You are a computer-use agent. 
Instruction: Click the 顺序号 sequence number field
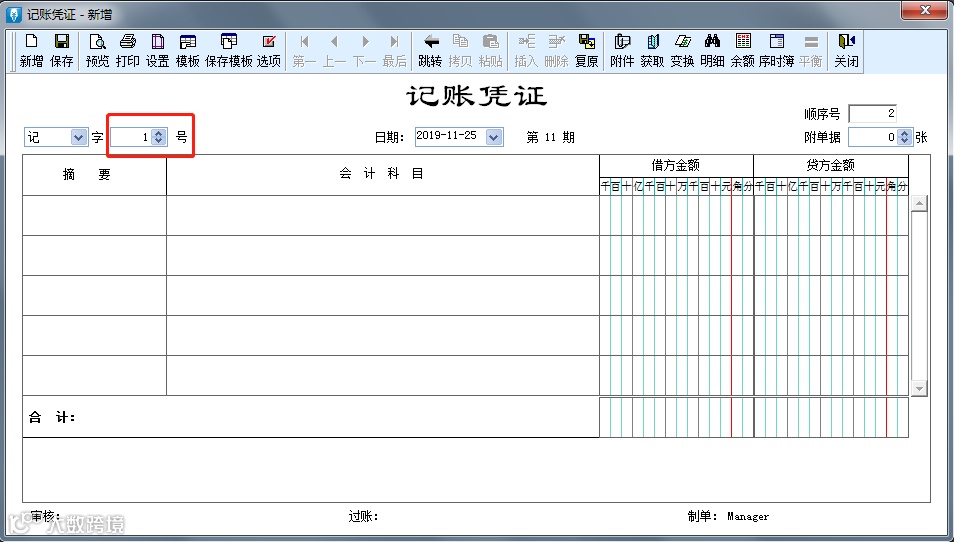[x=872, y=113]
